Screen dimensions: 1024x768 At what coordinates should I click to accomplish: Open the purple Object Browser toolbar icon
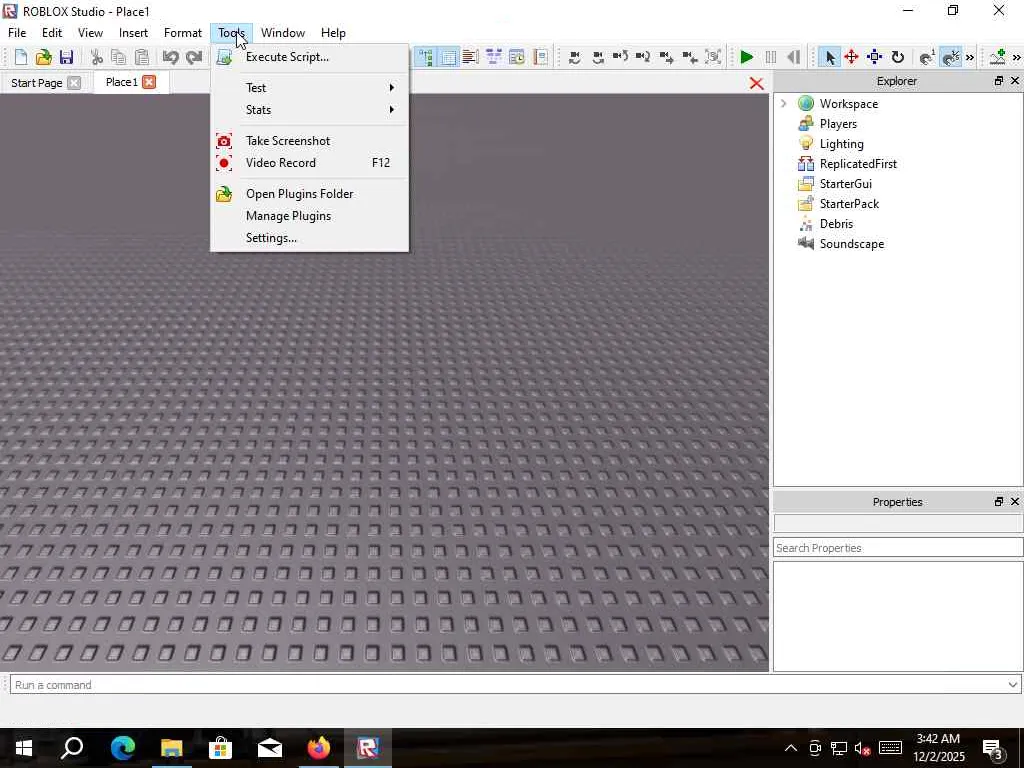click(x=494, y=57)
